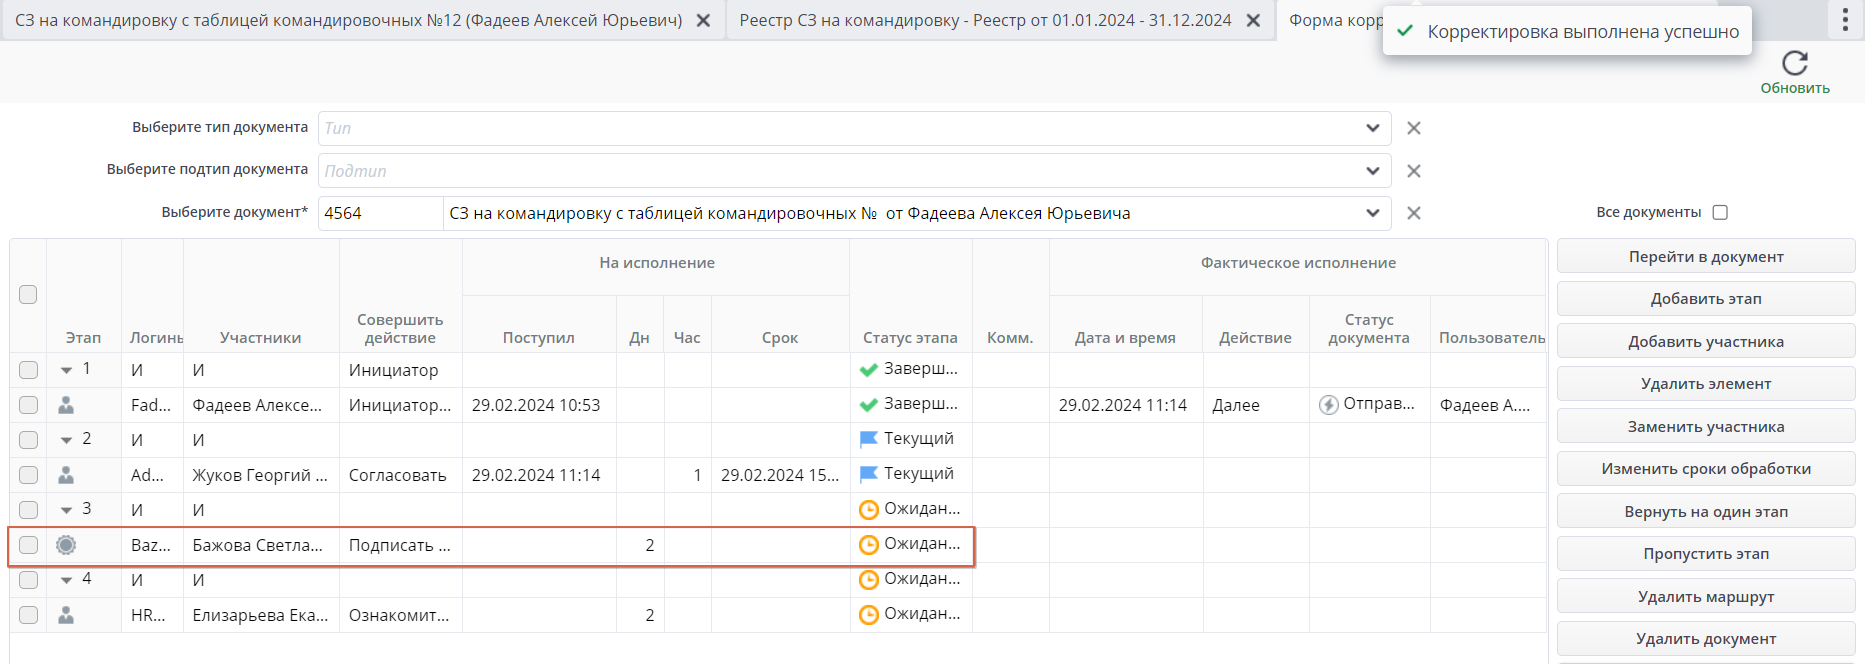
Task: Switch to СЗ на командировку №12 tab
Action: point(348,20)
